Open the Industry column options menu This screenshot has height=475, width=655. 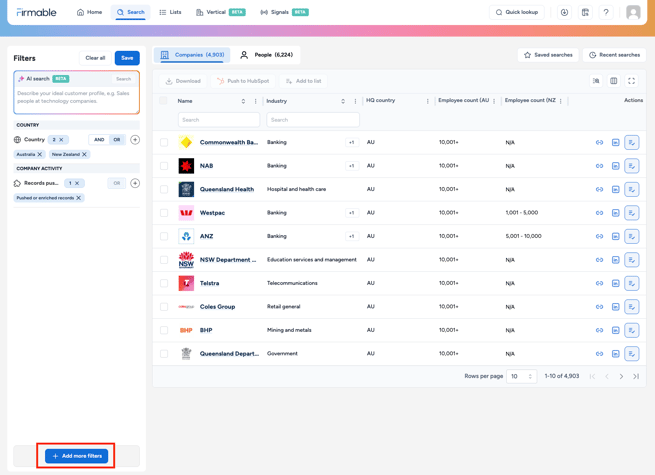click(355, 101)
